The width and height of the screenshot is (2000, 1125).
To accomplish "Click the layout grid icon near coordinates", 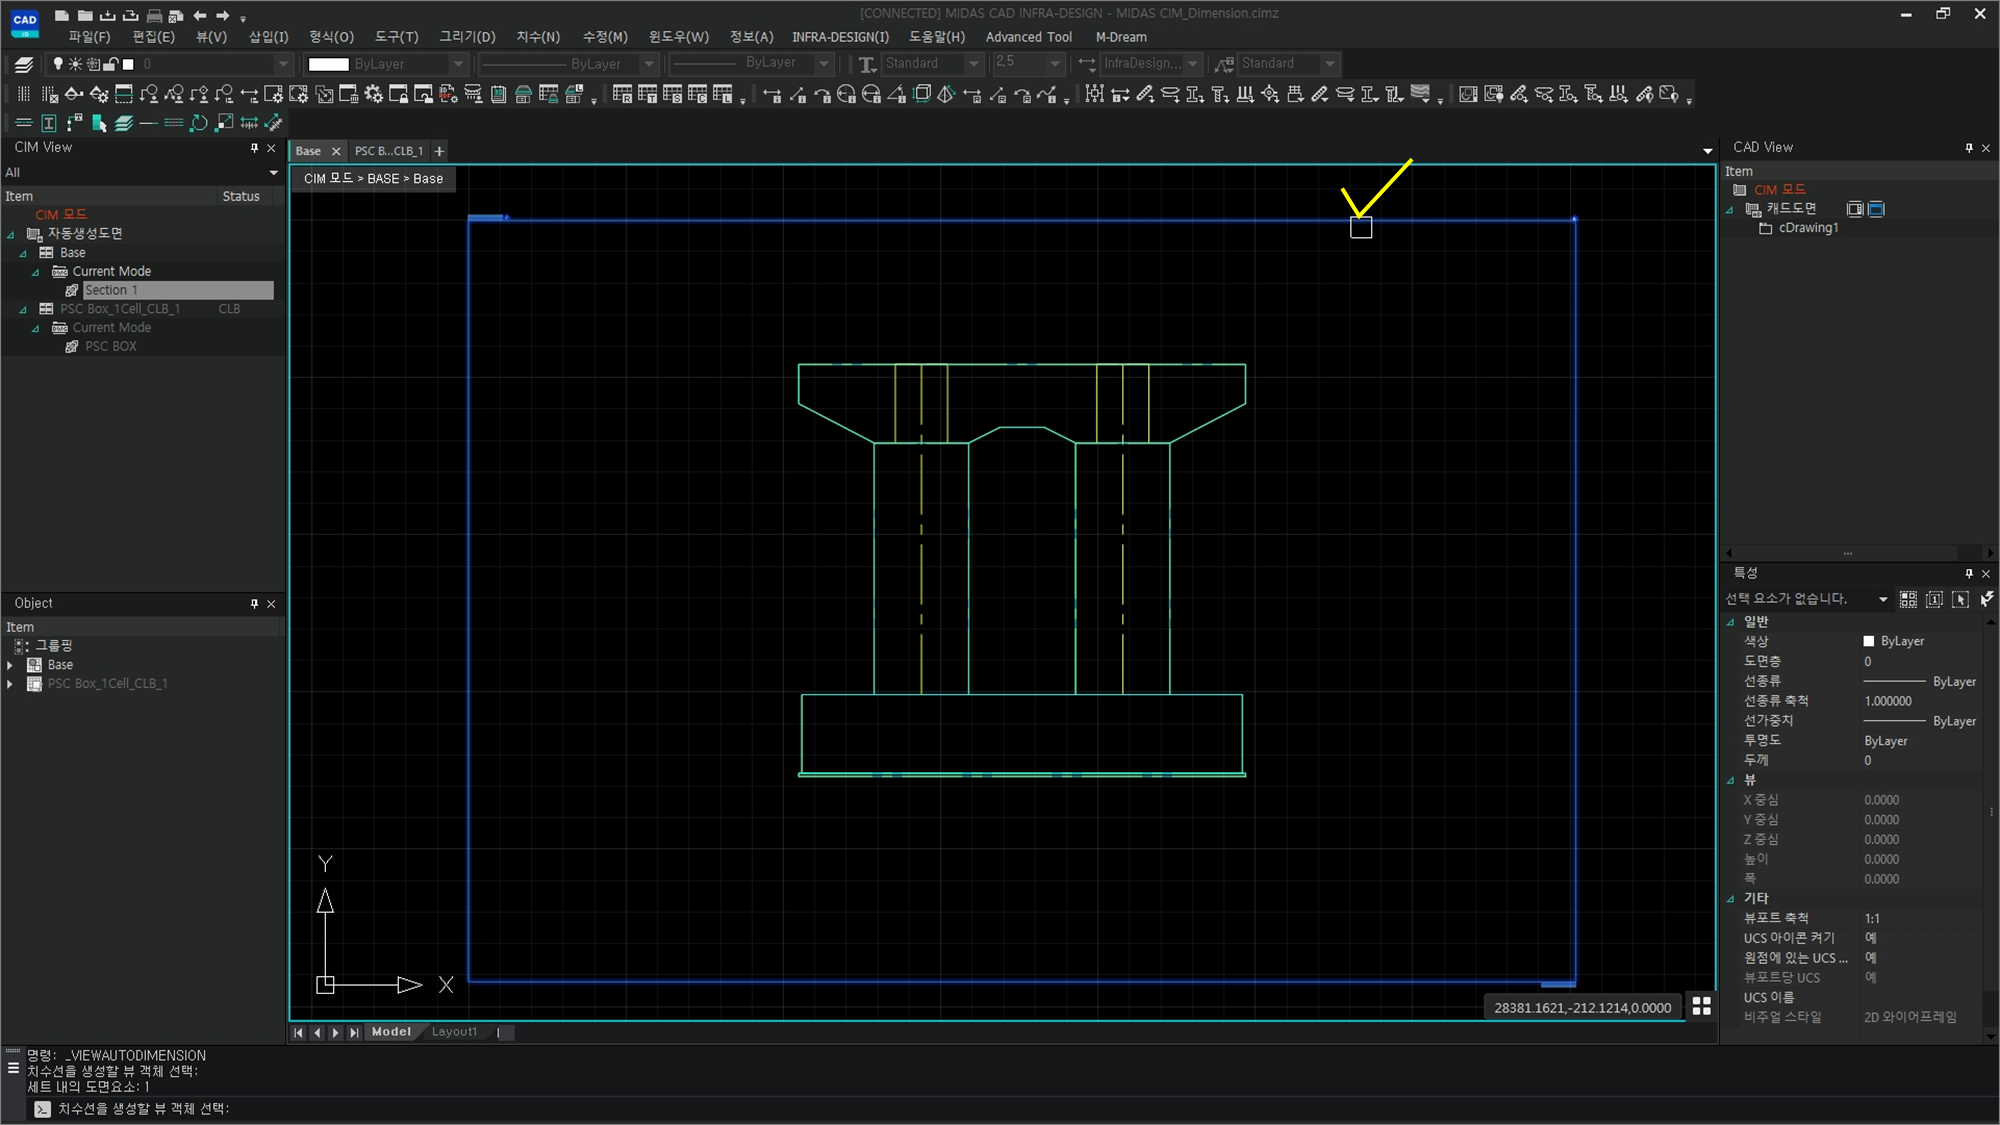I will pyautogui.click(x=1701, y=1006).
